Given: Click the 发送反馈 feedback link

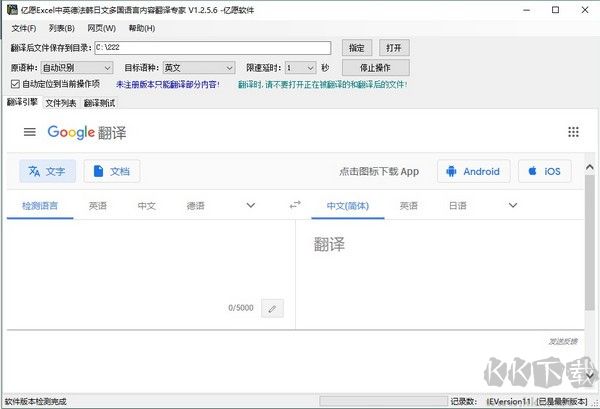Looking at the screenshot, I should click(563, 341).
